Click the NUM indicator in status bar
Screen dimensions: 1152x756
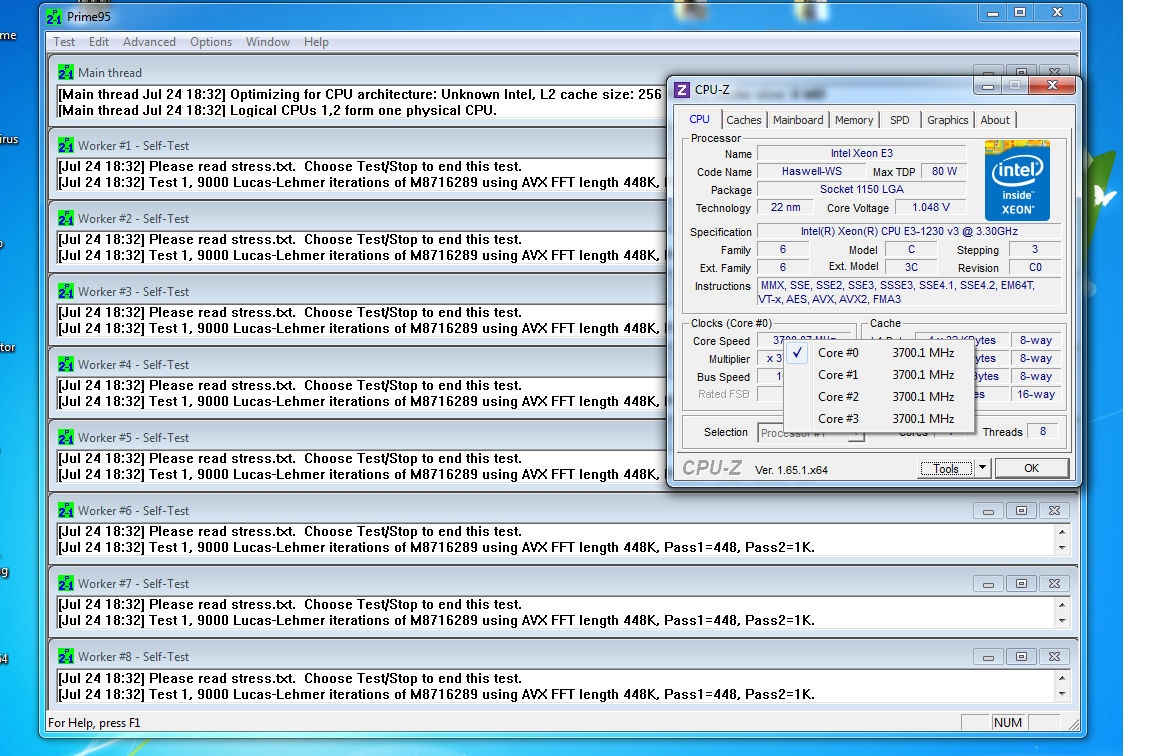coord(1007,723)
